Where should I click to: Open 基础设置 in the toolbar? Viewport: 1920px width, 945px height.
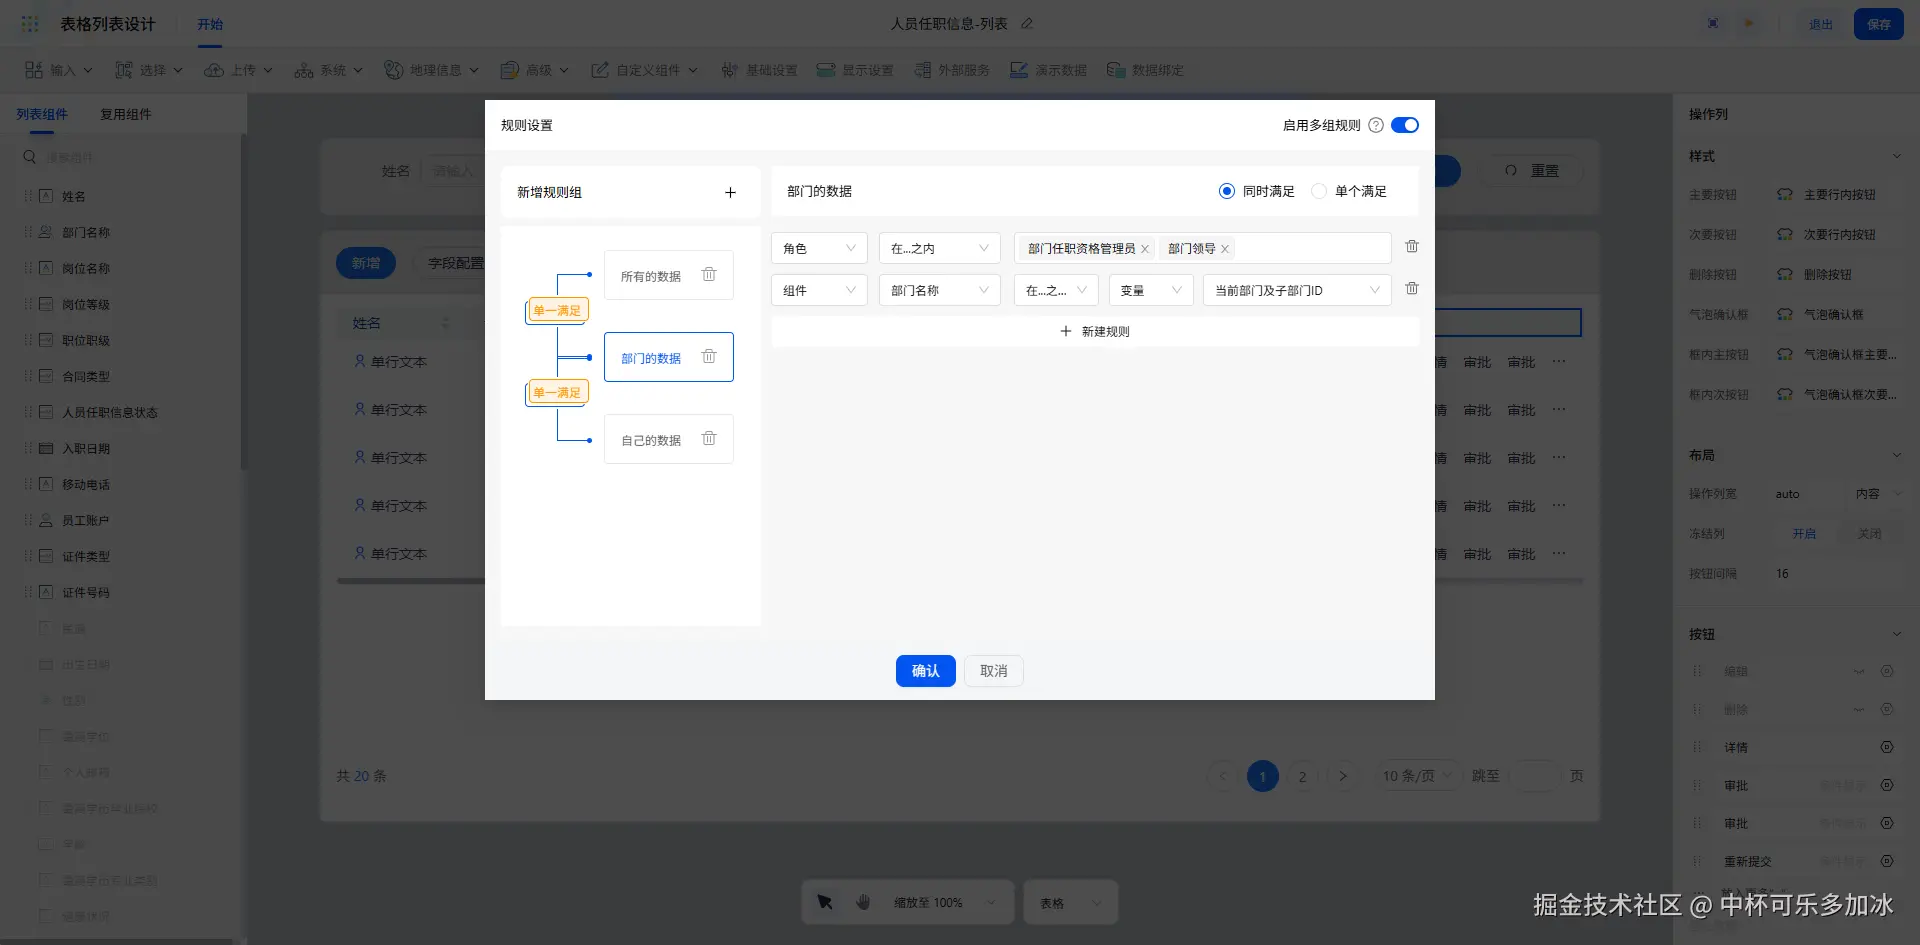[760, 70]
